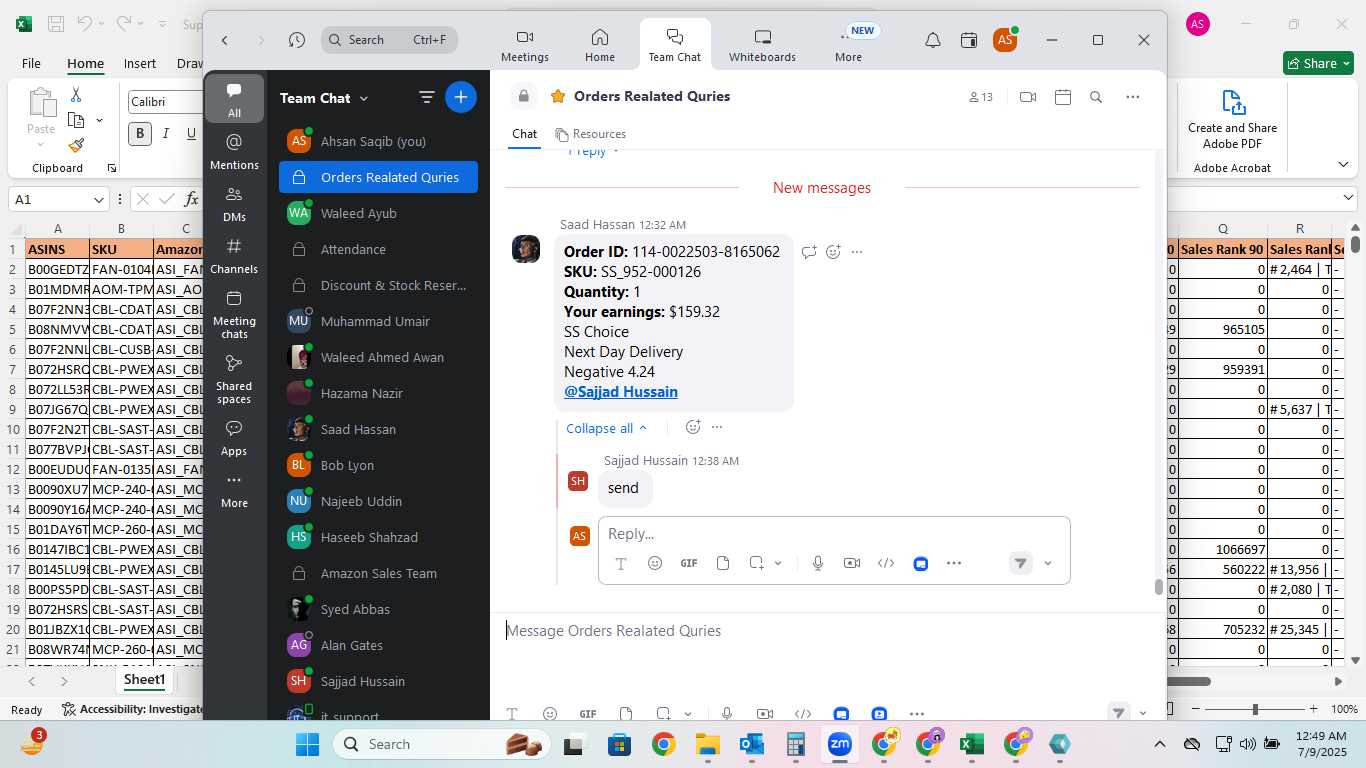Click the Zoom Search box

pos(389,40)
